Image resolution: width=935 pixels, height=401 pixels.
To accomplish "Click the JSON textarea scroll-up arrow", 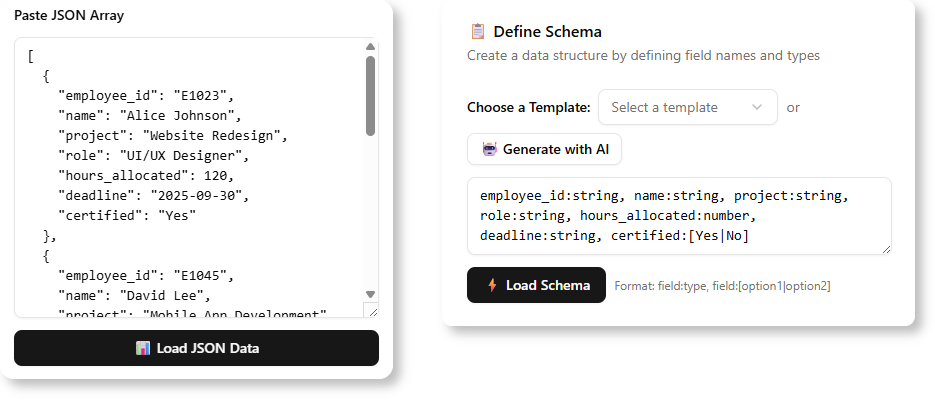I will [370, 46].
